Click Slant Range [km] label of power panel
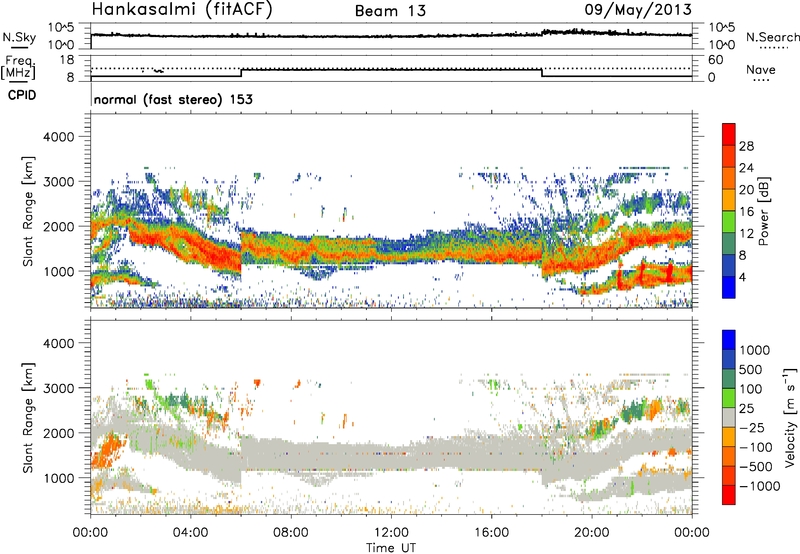Viewport: 800px width, 554px height. click(28, 211)
